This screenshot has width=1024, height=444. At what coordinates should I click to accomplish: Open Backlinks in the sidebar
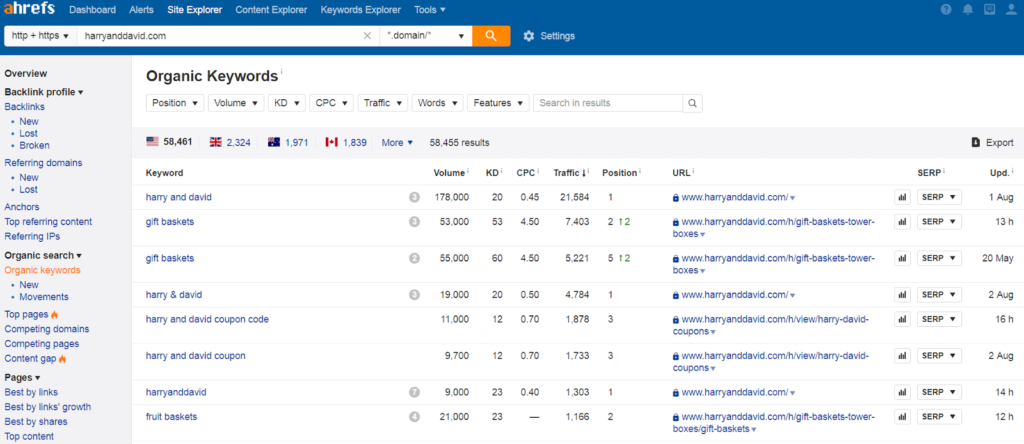click(x=25, y=106)
